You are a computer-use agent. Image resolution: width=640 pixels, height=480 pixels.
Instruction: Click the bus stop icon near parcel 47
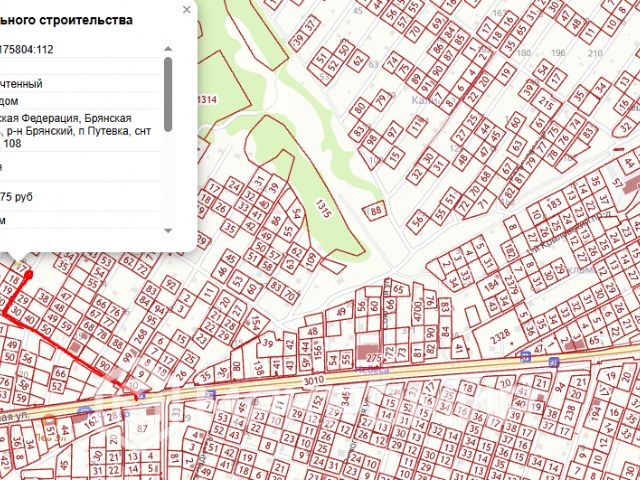(525, 358)
